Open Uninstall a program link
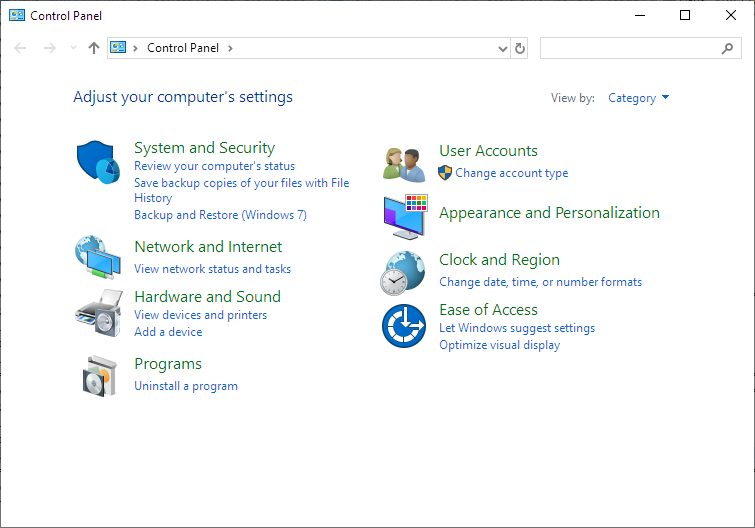Screen dimensions: 755x528 pos(186,386)
